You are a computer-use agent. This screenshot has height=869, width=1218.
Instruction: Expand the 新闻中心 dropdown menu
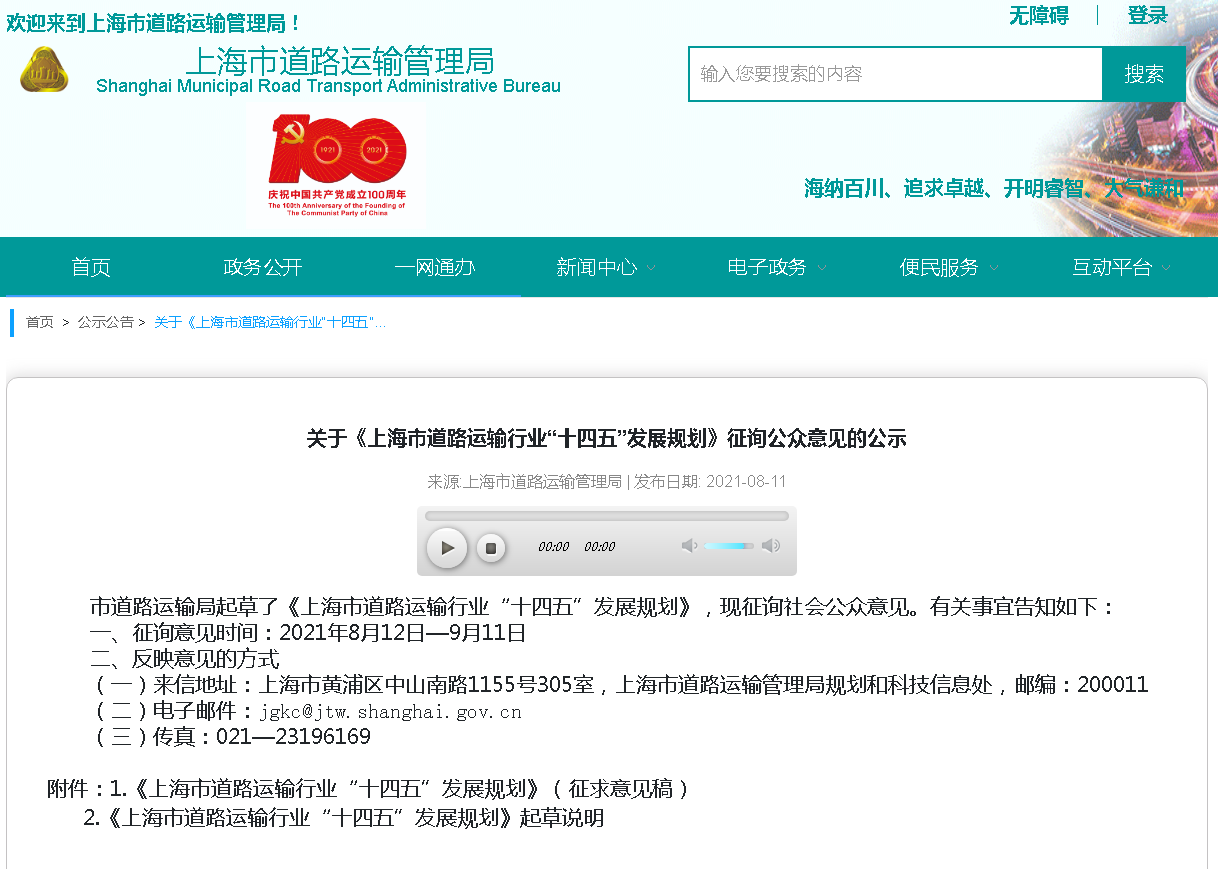pos(606,268)
